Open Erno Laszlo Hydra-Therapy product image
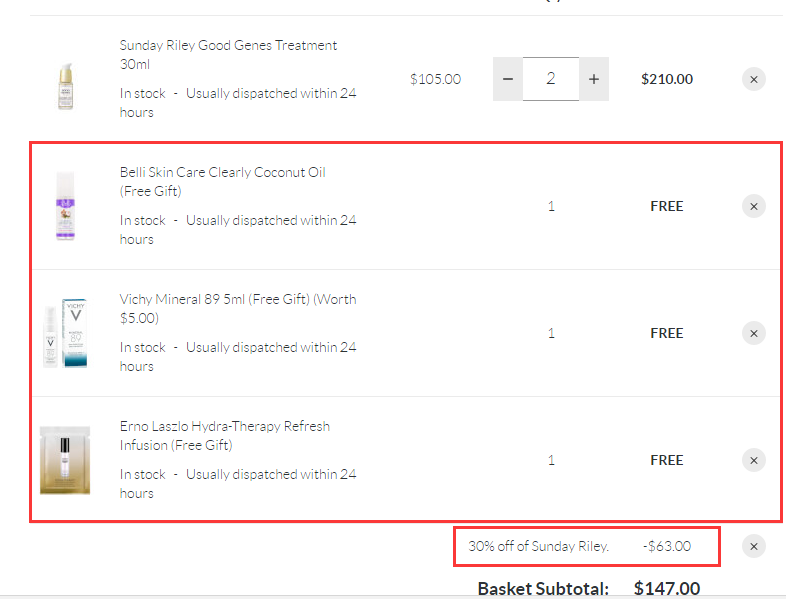Screen dimensions: 786x599 click(x=65, y=460)
